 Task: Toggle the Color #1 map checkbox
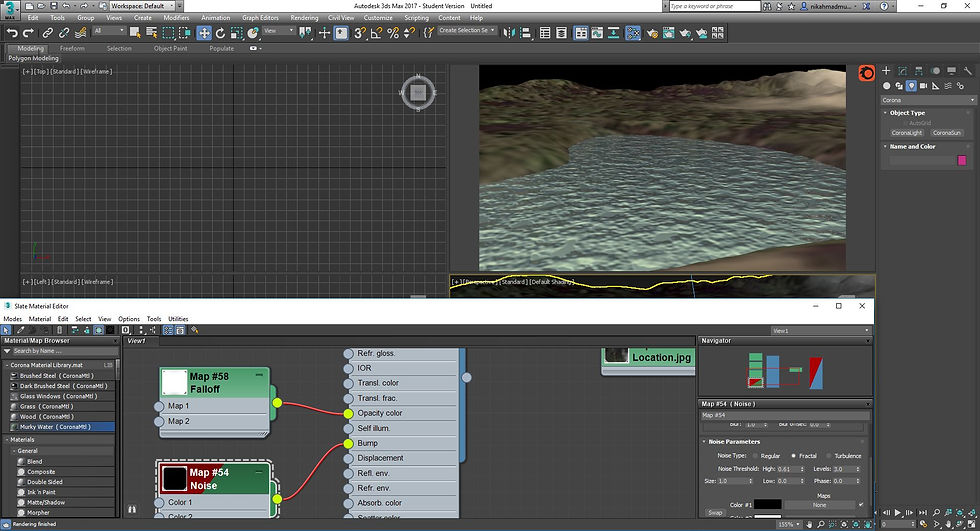click(861, 505)
